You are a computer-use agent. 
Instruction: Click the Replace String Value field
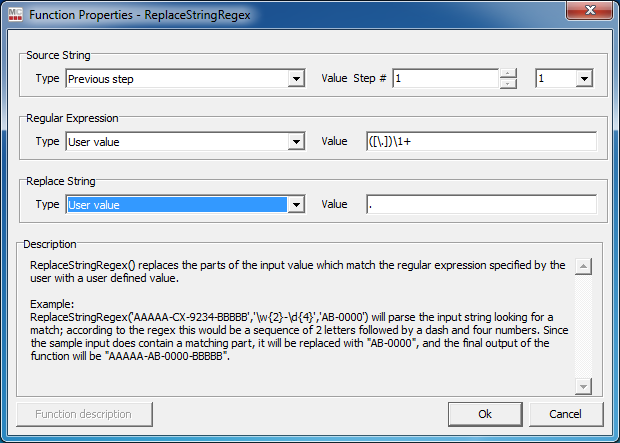pos(482,204)
